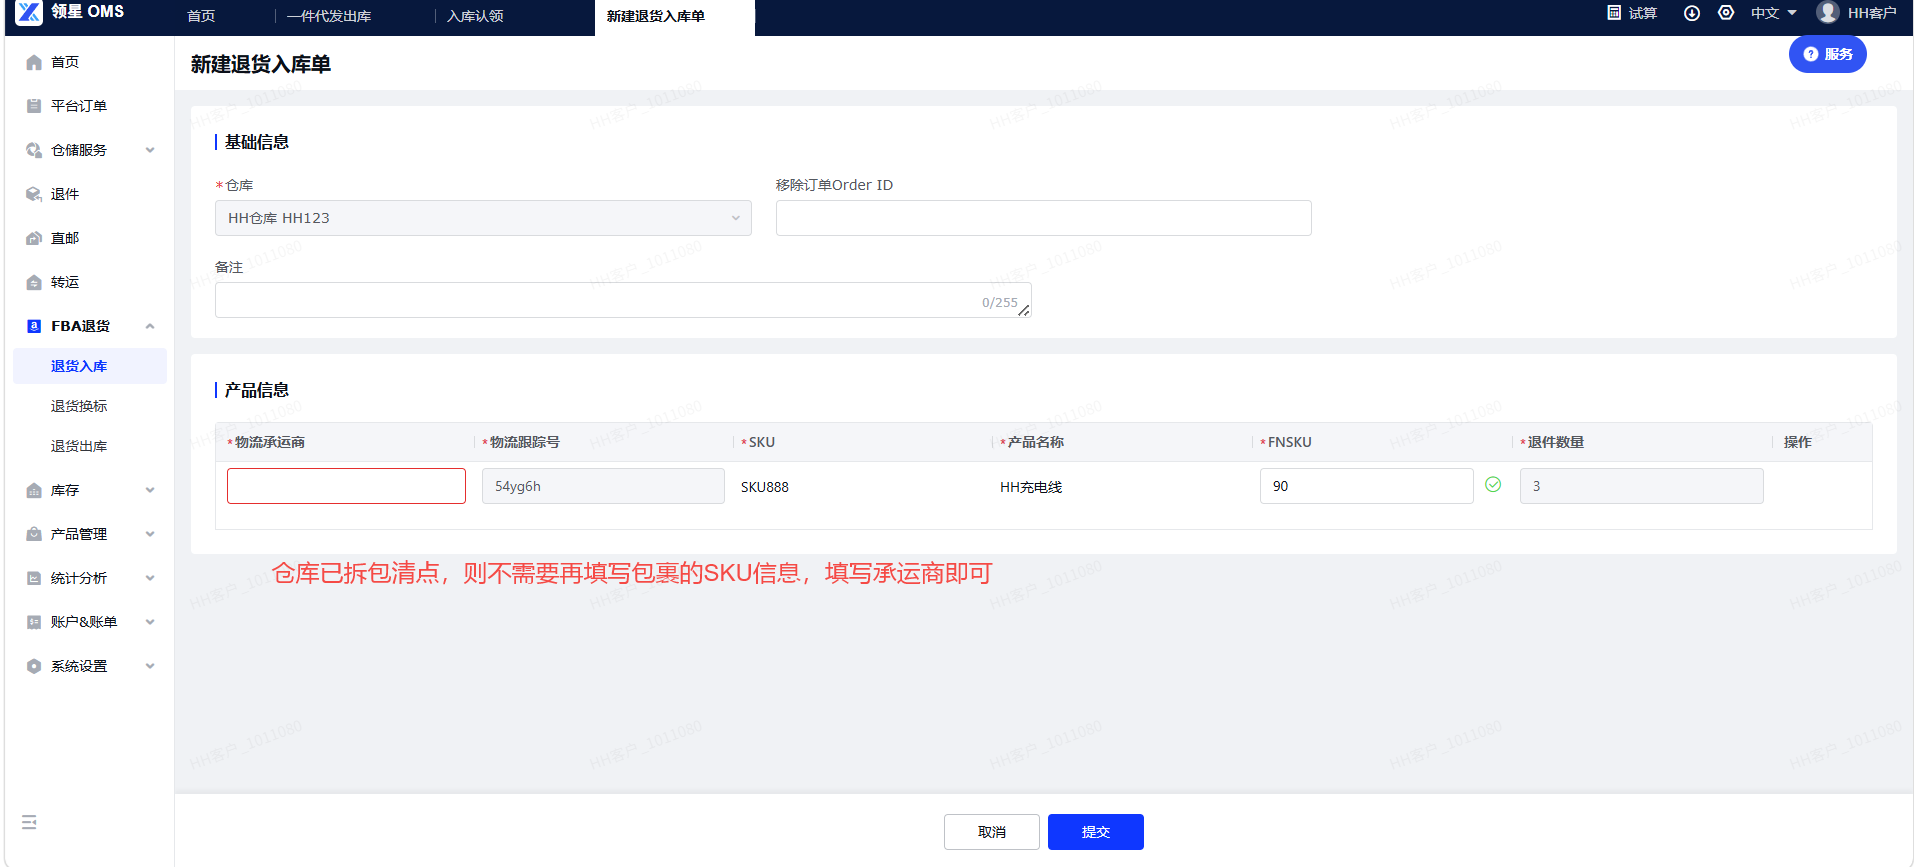Open the download center icon in header
The height and width of the screenshot is (867, 1919).
pos(1692,13)
